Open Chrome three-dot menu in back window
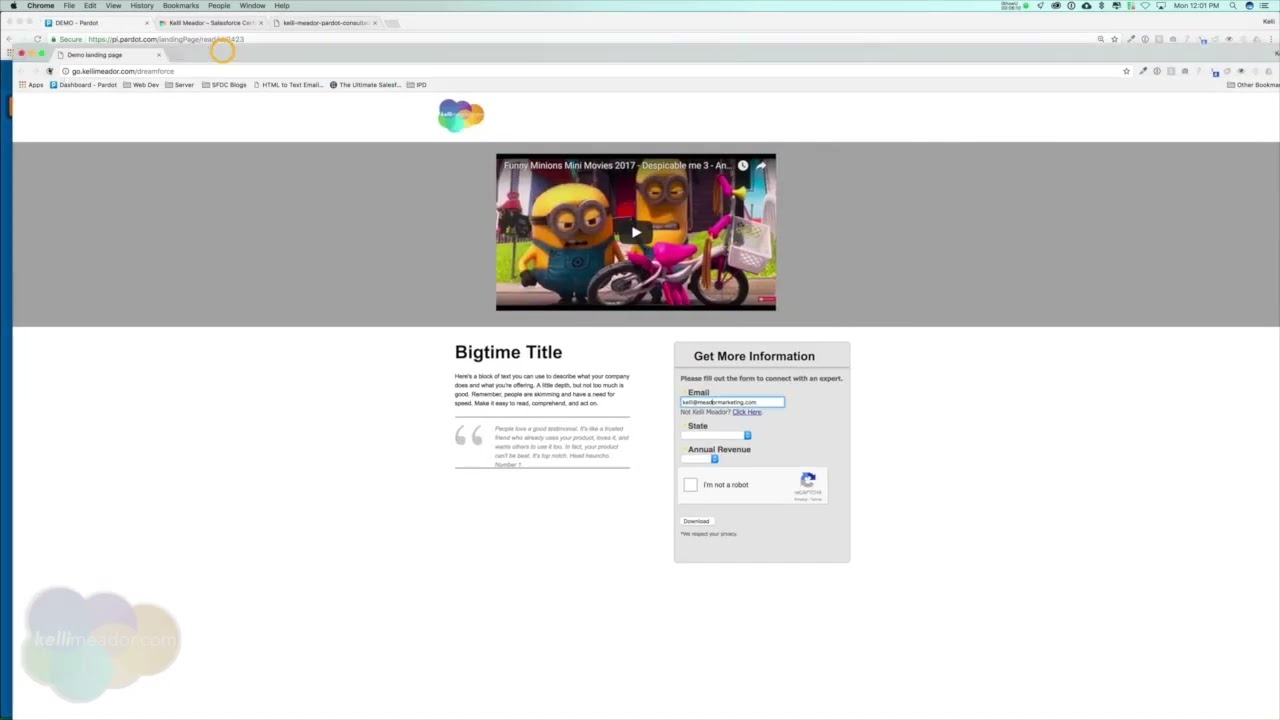1280x720 pixels. [x=1270, y=39]
